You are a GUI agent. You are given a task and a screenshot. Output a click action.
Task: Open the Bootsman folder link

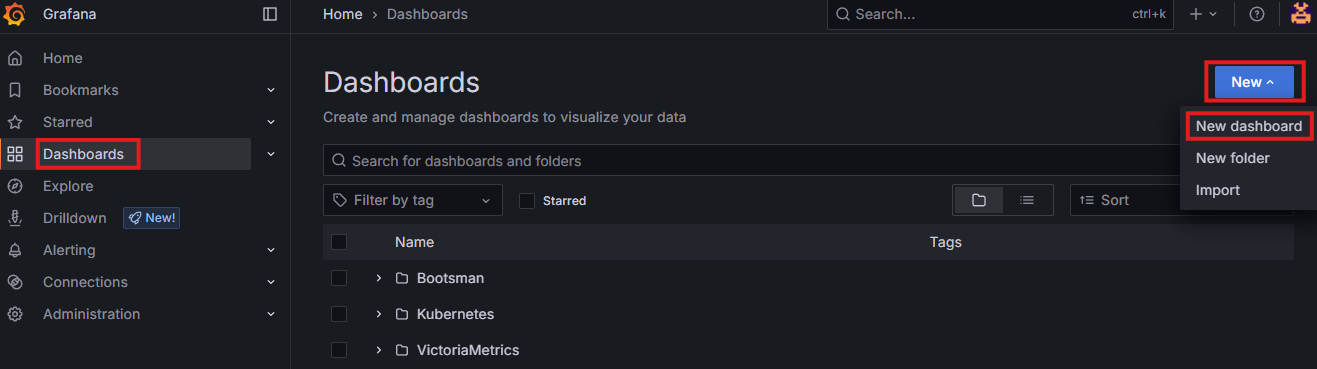[x=450, y=278]
